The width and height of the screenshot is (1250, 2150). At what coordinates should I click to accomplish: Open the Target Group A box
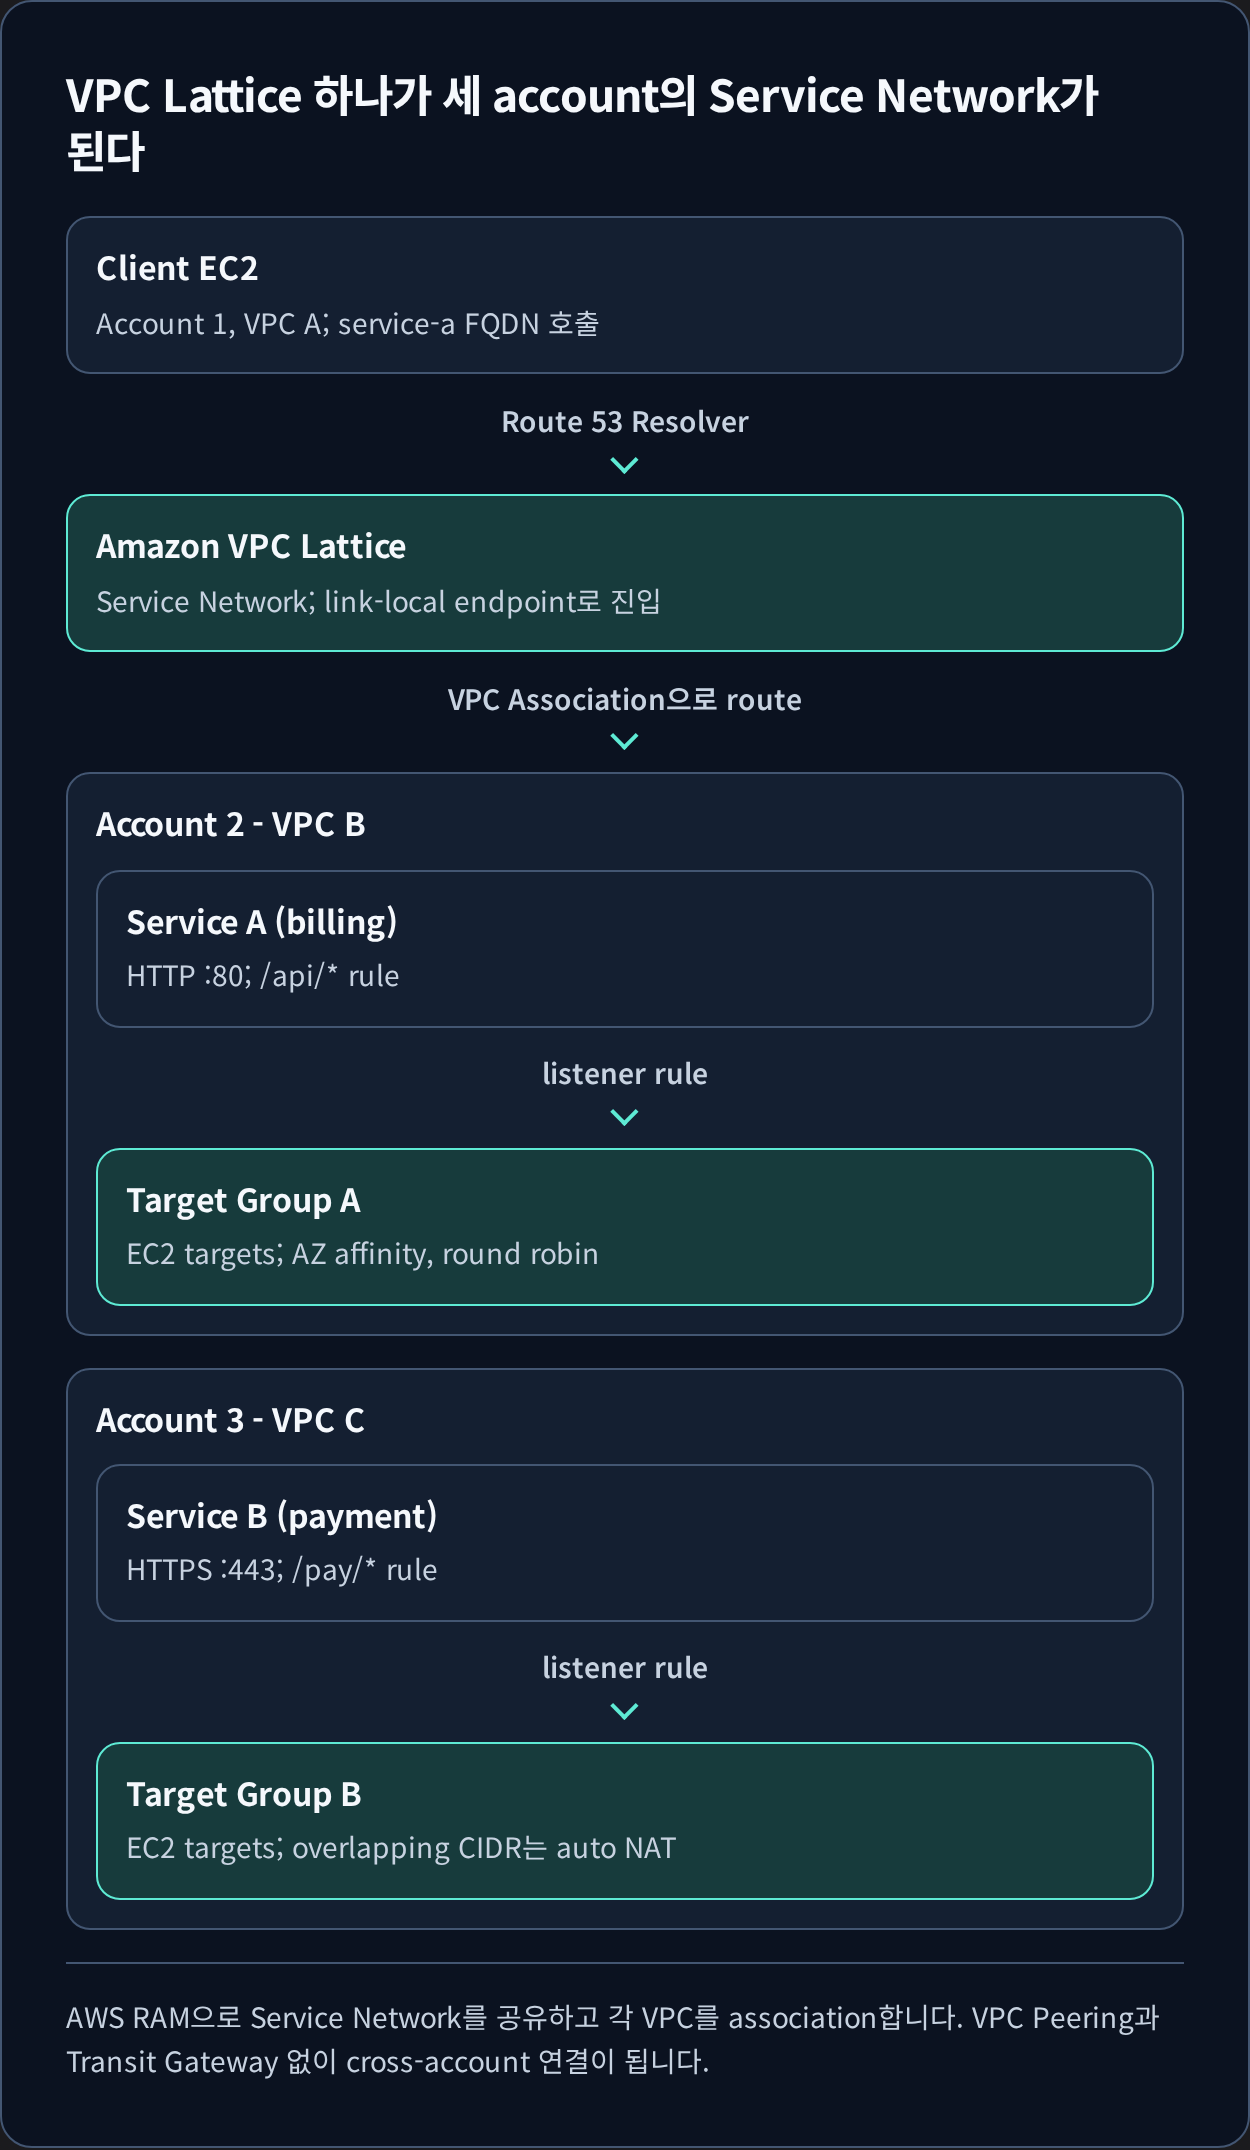point(625,1227)
